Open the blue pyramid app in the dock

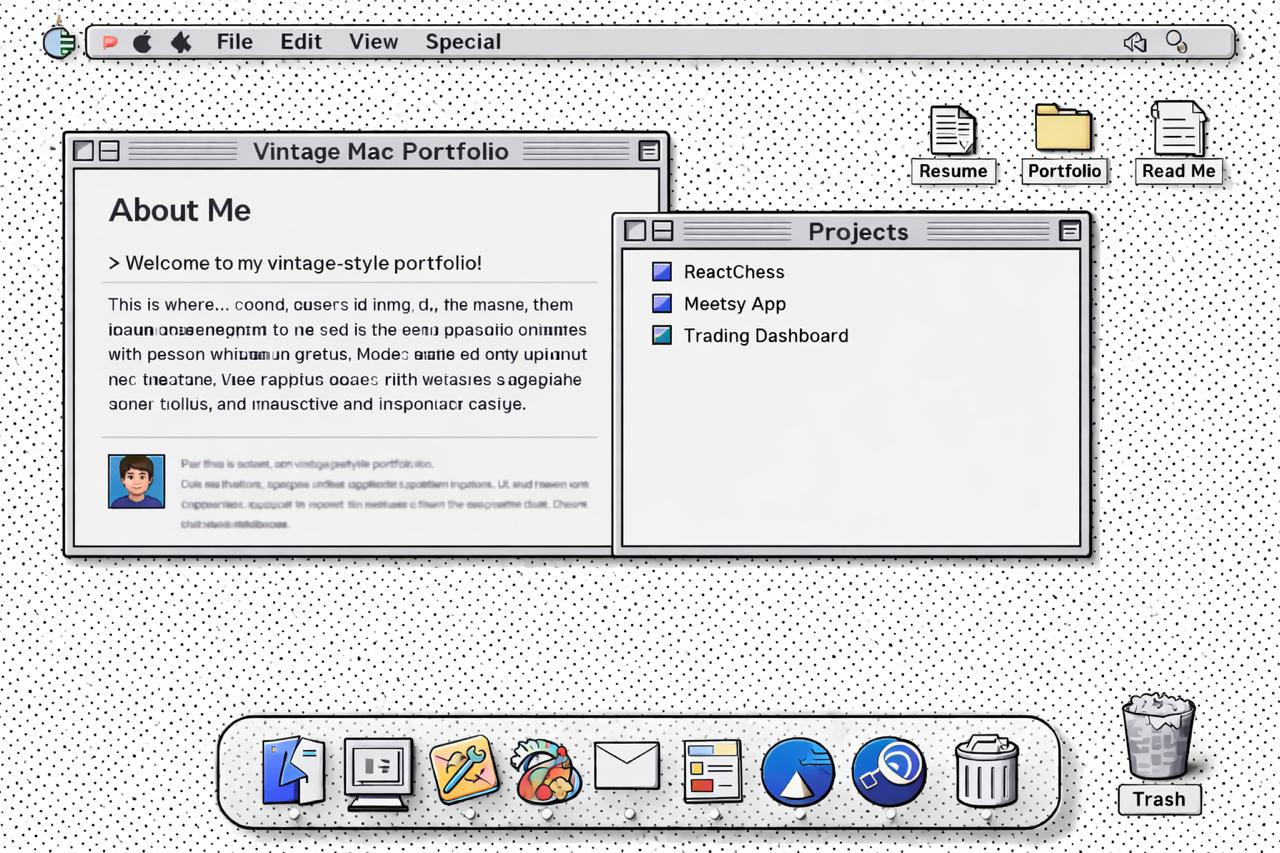797,772
